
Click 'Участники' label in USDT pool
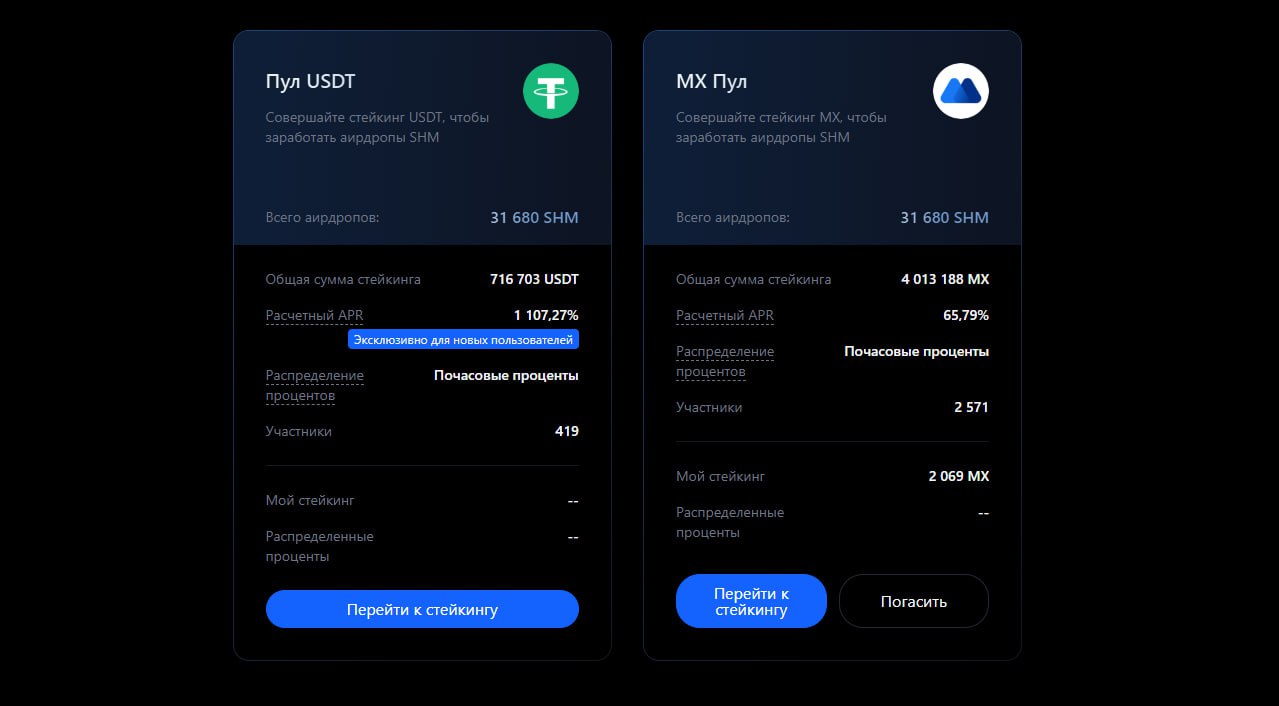click(298, 431)
